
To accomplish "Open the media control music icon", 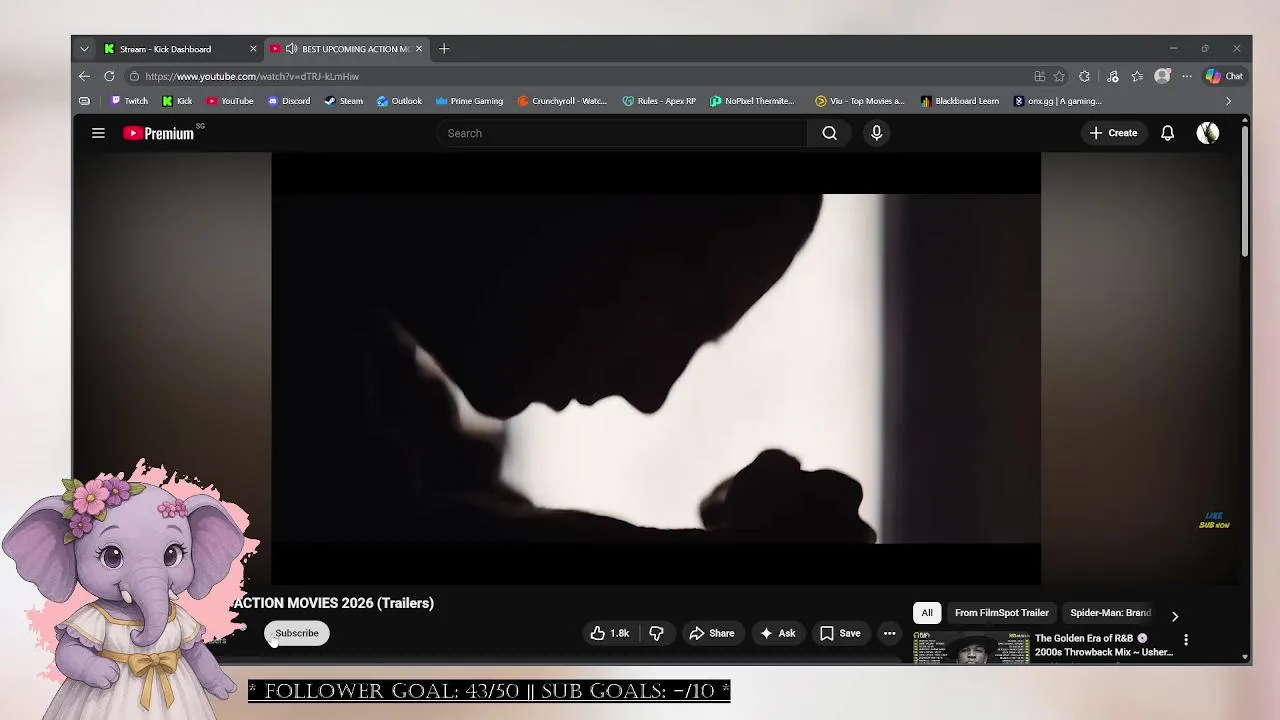I will pos(1112,76).
